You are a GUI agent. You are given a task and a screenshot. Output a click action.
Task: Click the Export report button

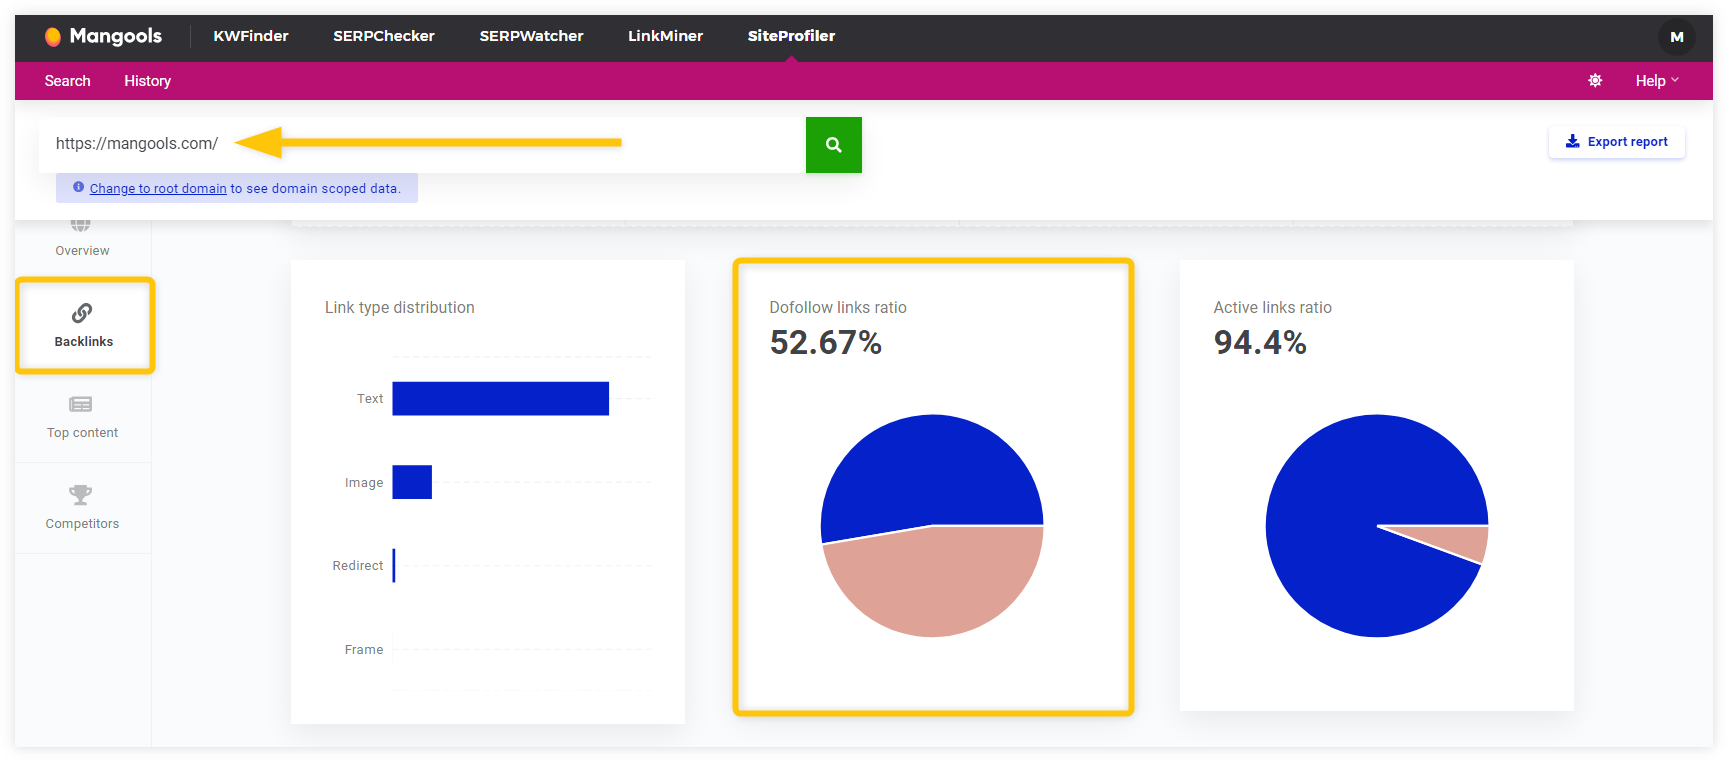1616,142
